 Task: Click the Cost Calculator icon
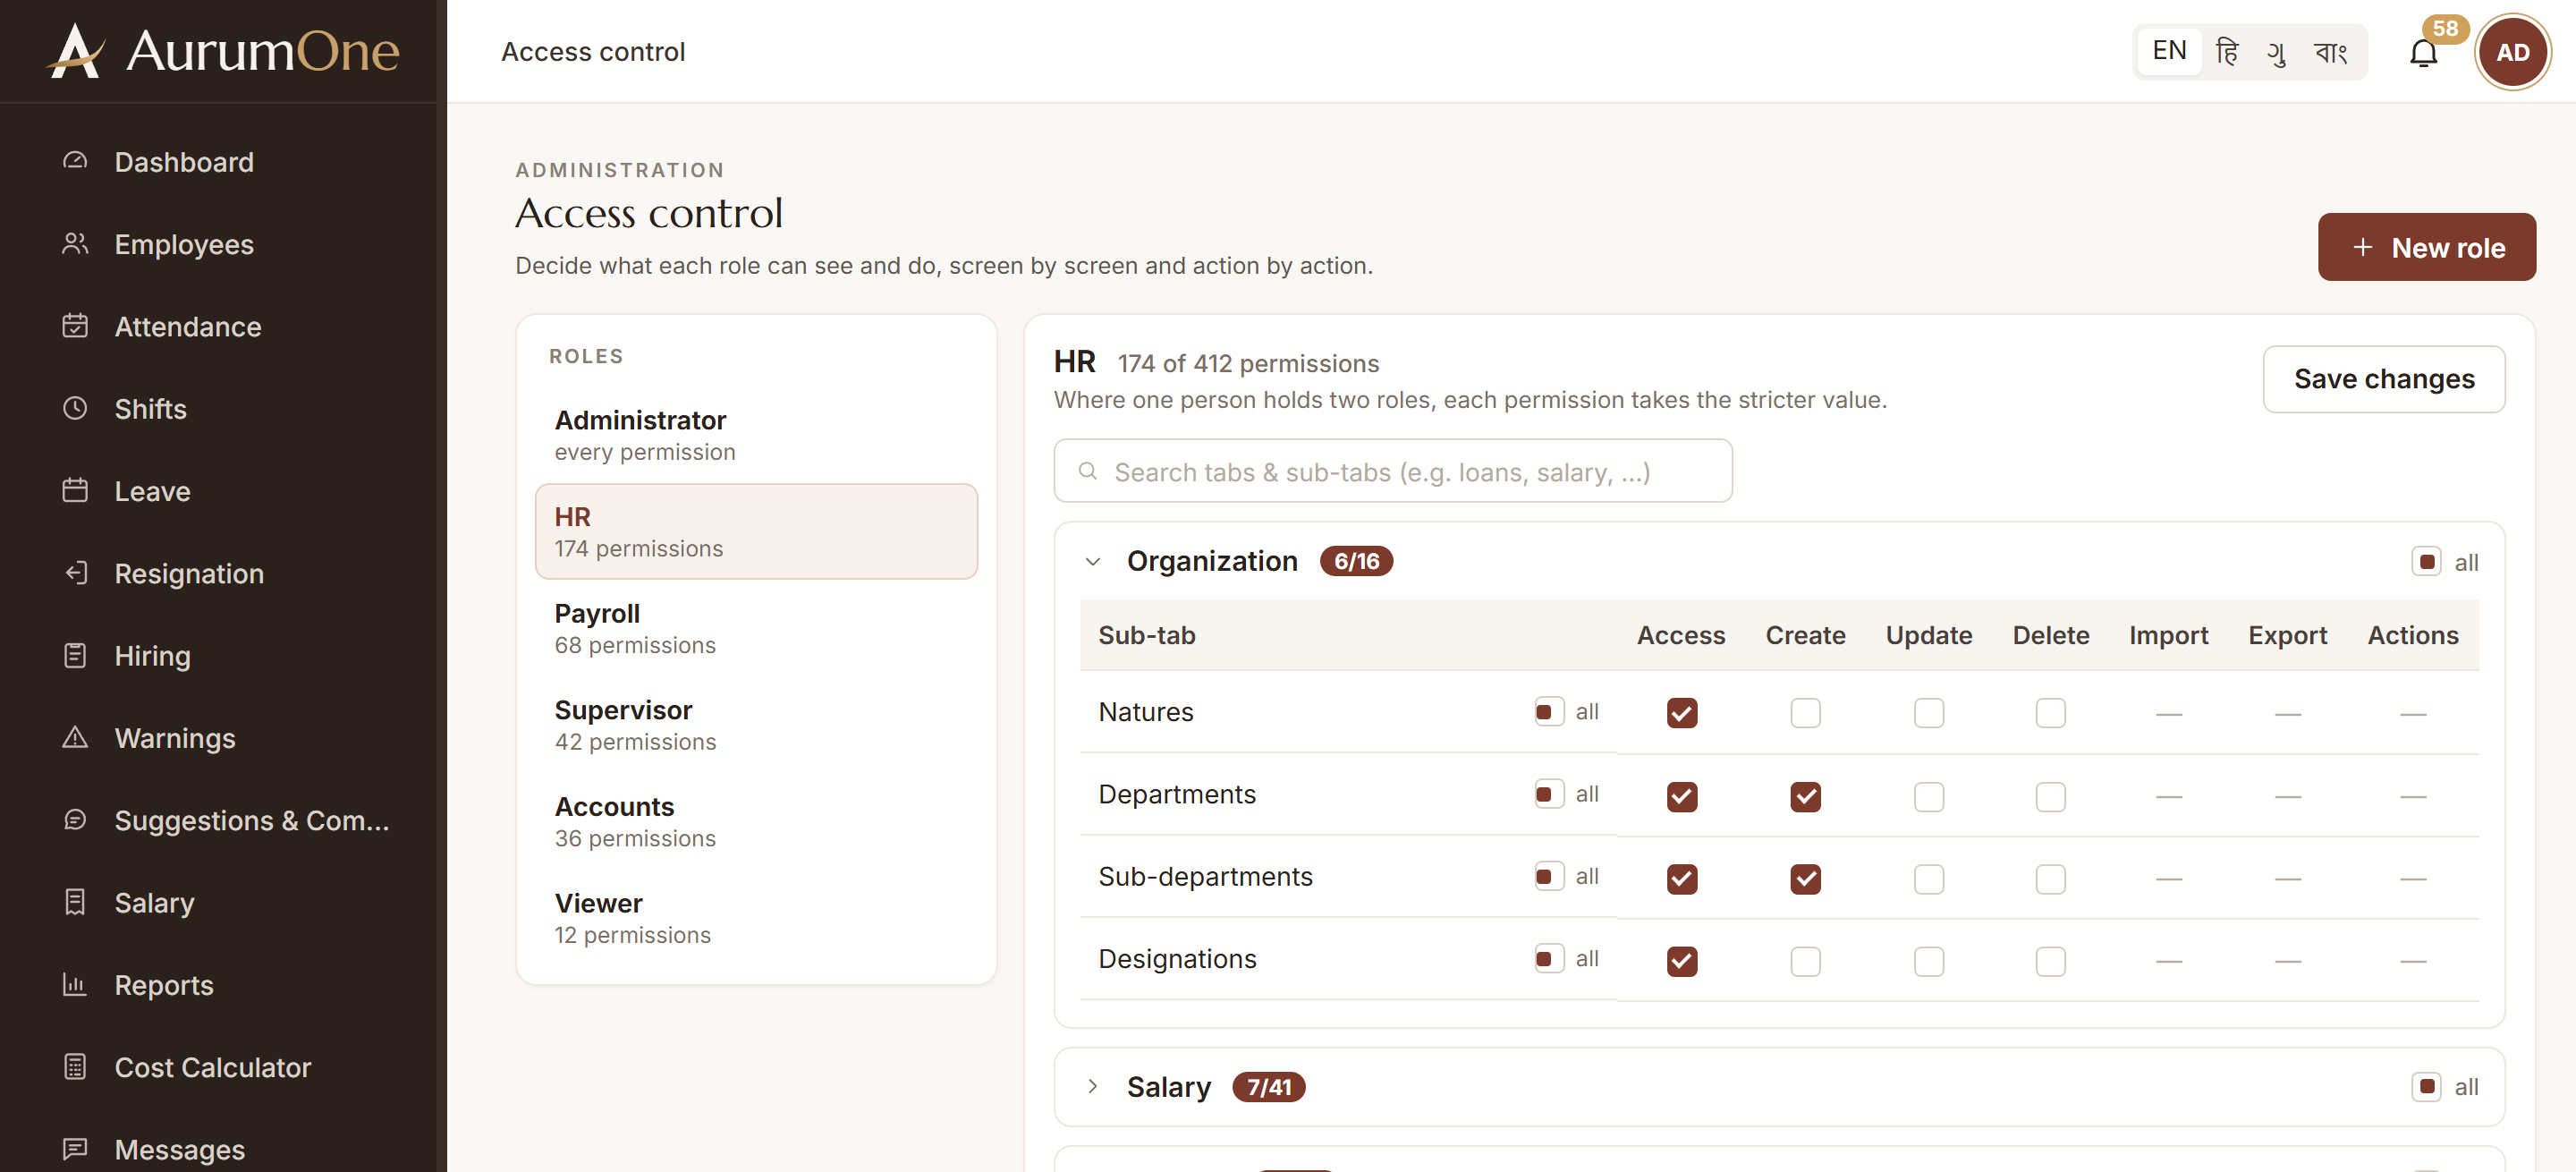point(75,1067)
